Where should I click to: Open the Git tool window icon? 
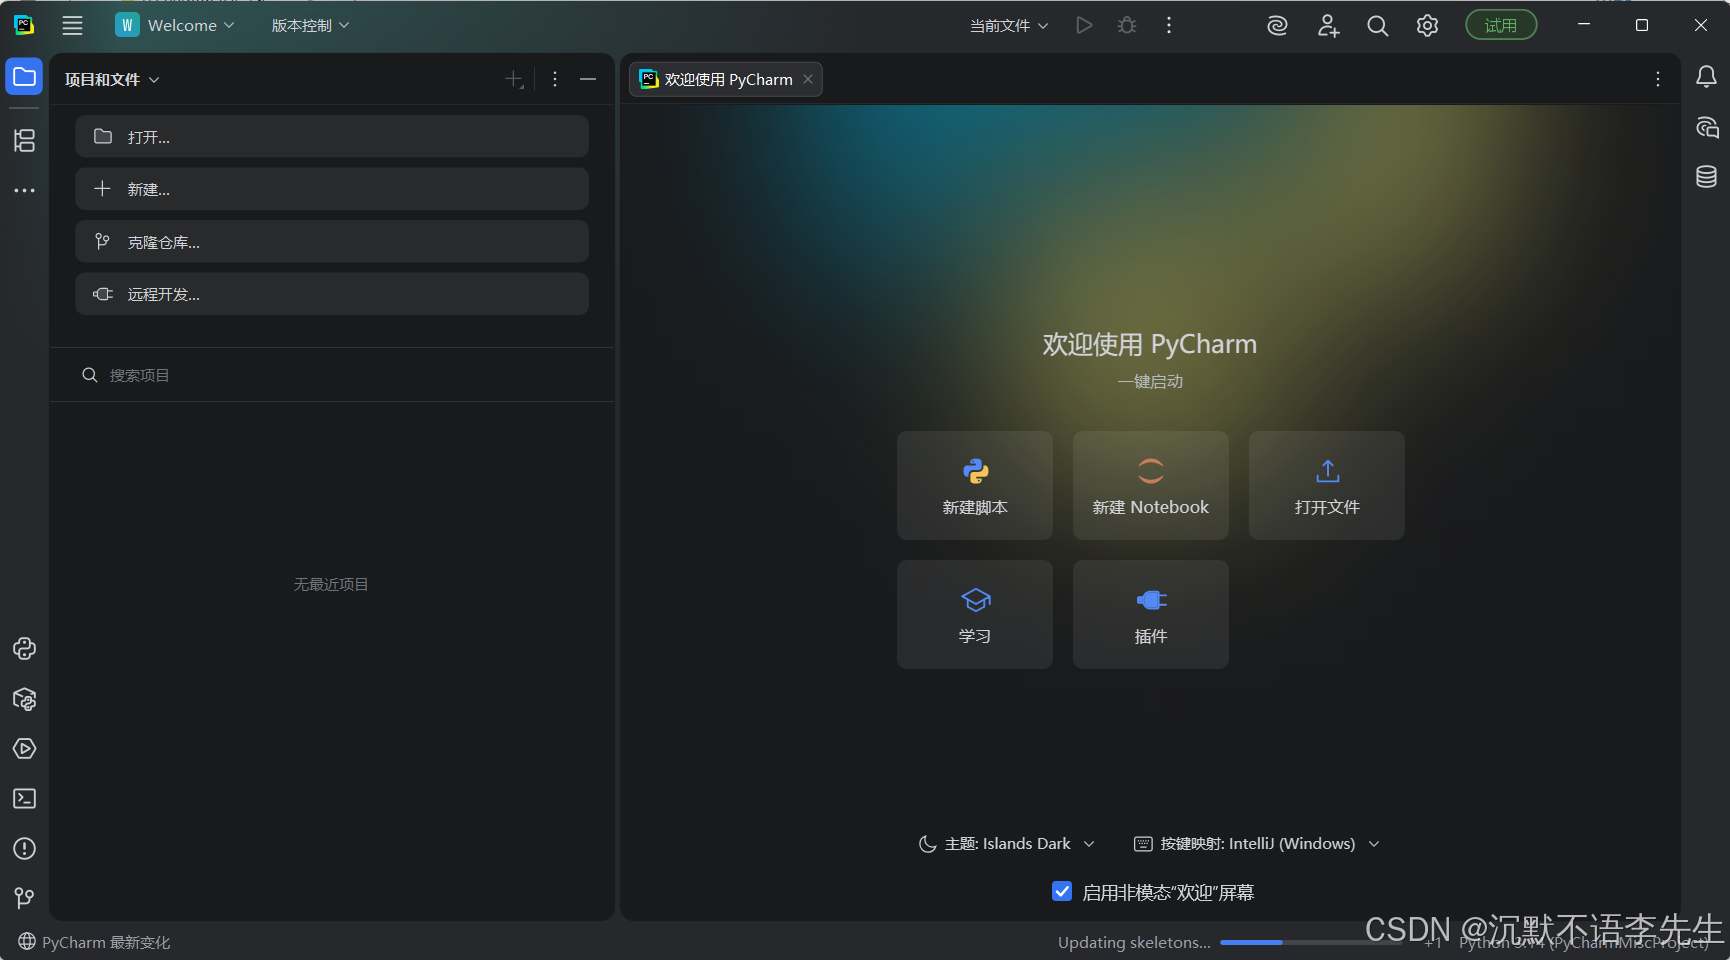(x=24, y=898)
